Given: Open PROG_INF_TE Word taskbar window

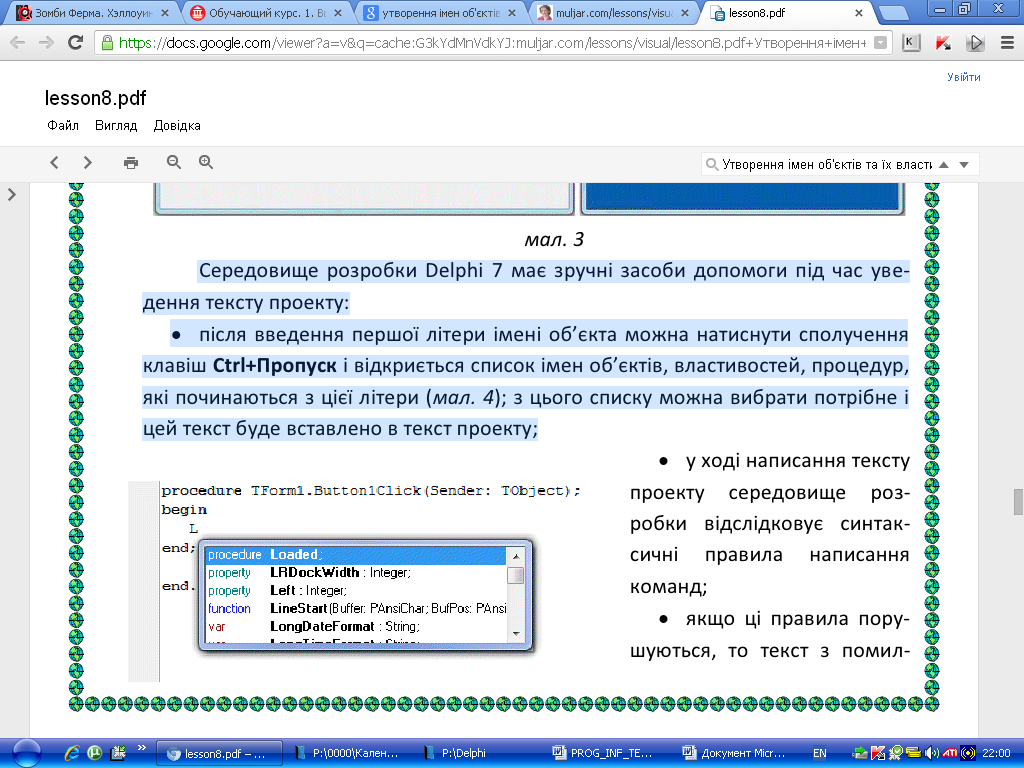Looking at the screenshot, I should pos(607,754).
